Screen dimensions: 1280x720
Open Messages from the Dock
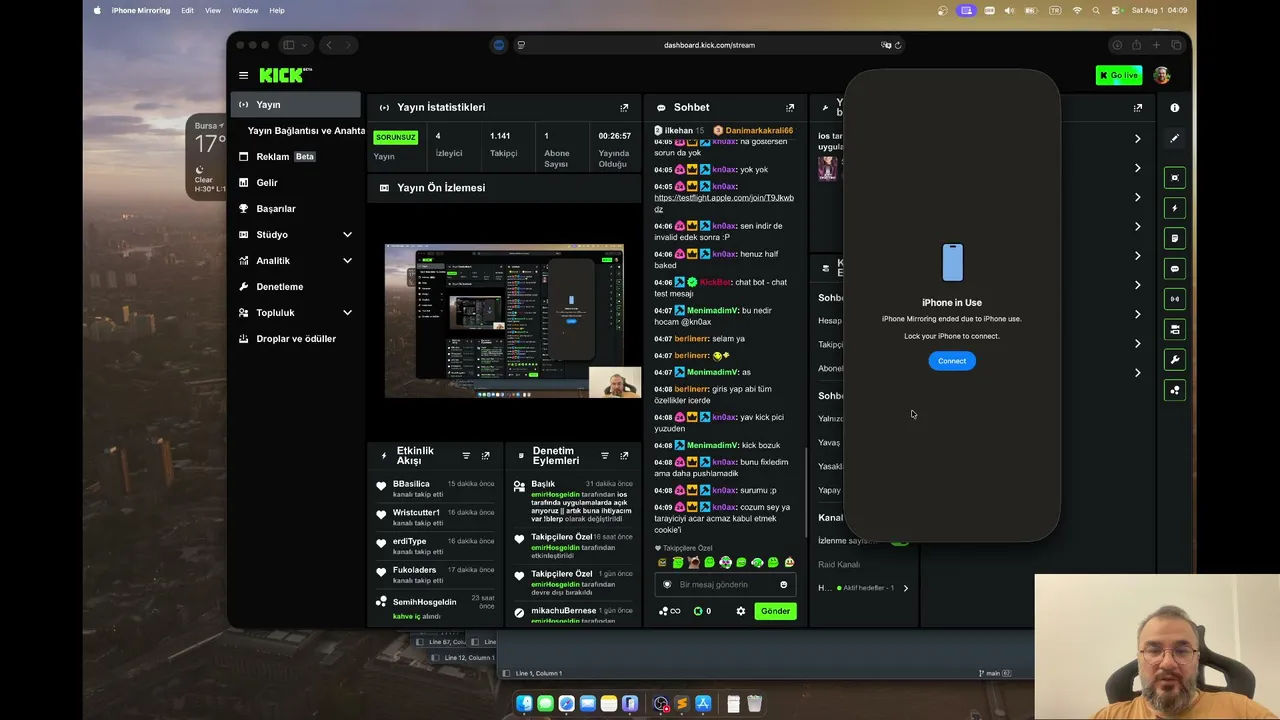pos(545,704)
